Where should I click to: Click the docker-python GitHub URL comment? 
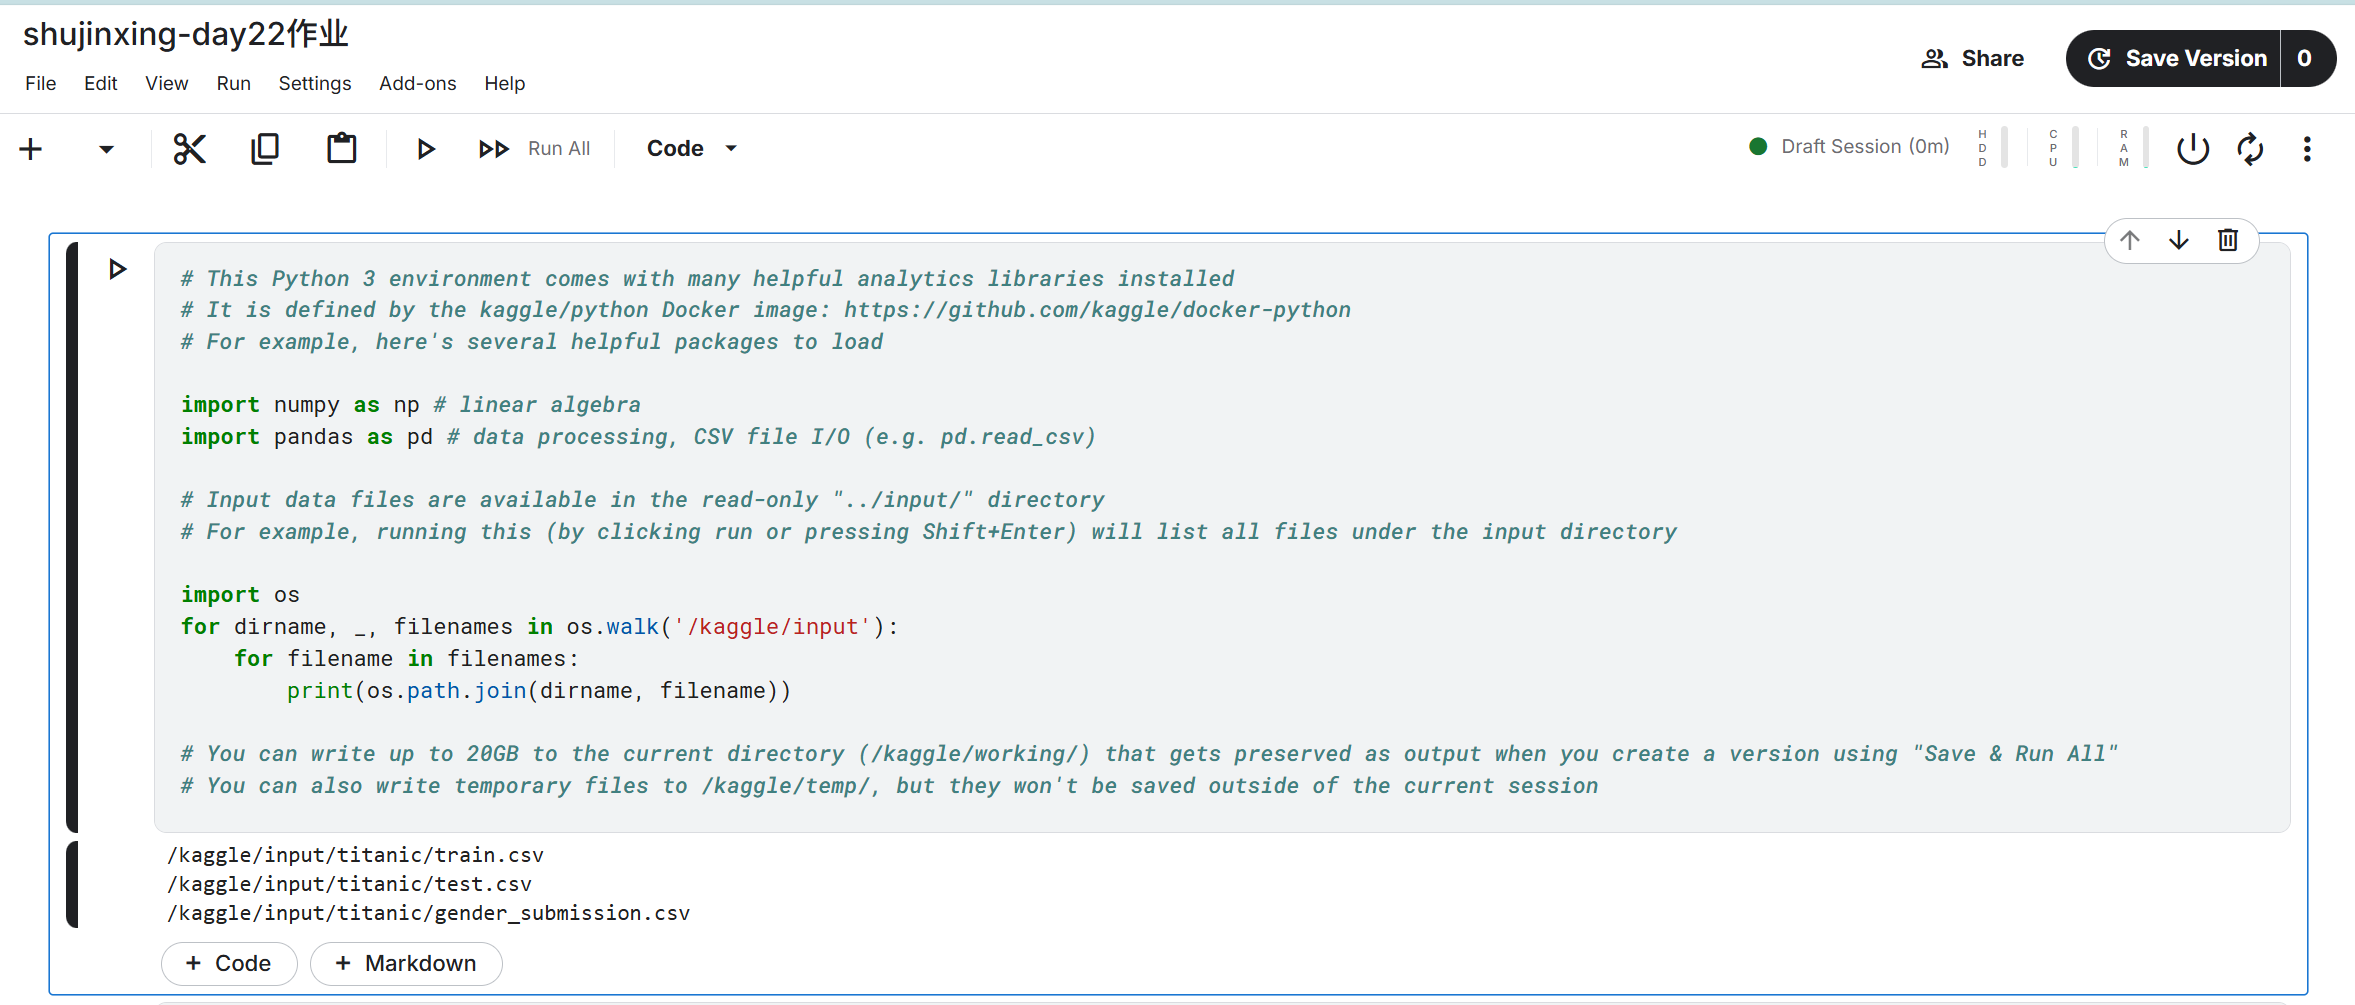pyautogui.click(x=1097, y=310)
